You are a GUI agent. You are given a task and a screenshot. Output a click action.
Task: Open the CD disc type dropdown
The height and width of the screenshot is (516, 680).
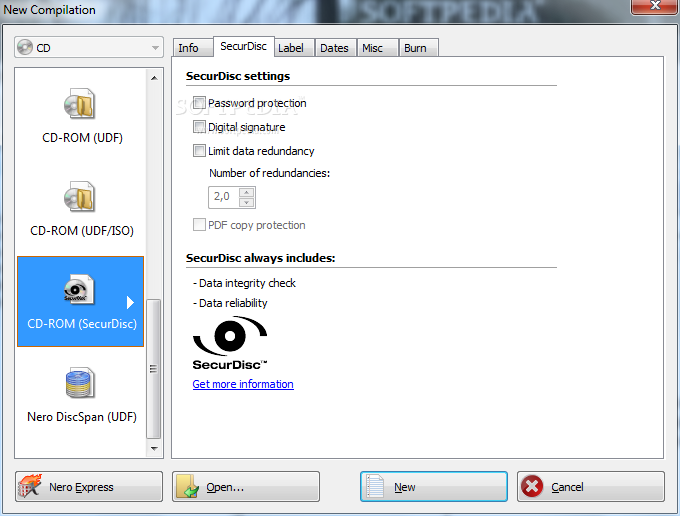point(89,47)
